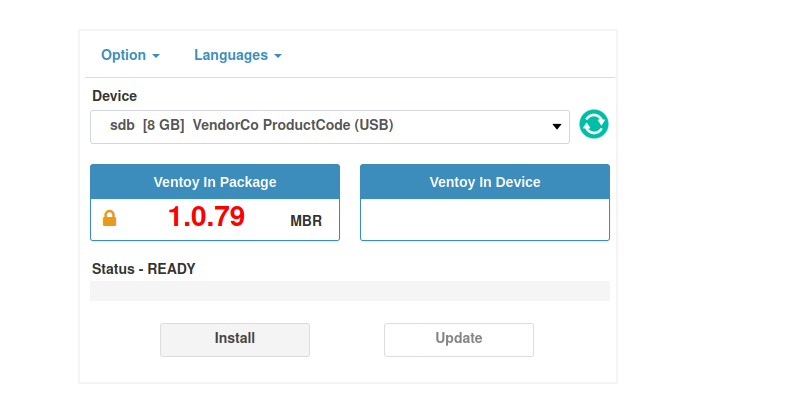The width and height of the screenshot is (803, 400).
Task: Click the empty Ventoy In Device box
Action: pyautogui.click(x=485, y=219)
